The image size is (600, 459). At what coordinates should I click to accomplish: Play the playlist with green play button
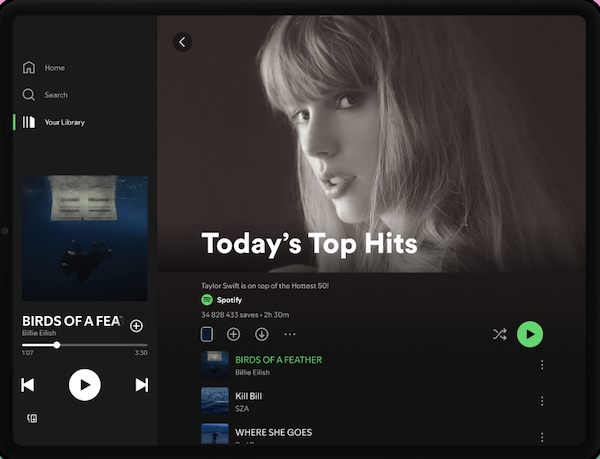pyautogui.click(x=530, y=334)
